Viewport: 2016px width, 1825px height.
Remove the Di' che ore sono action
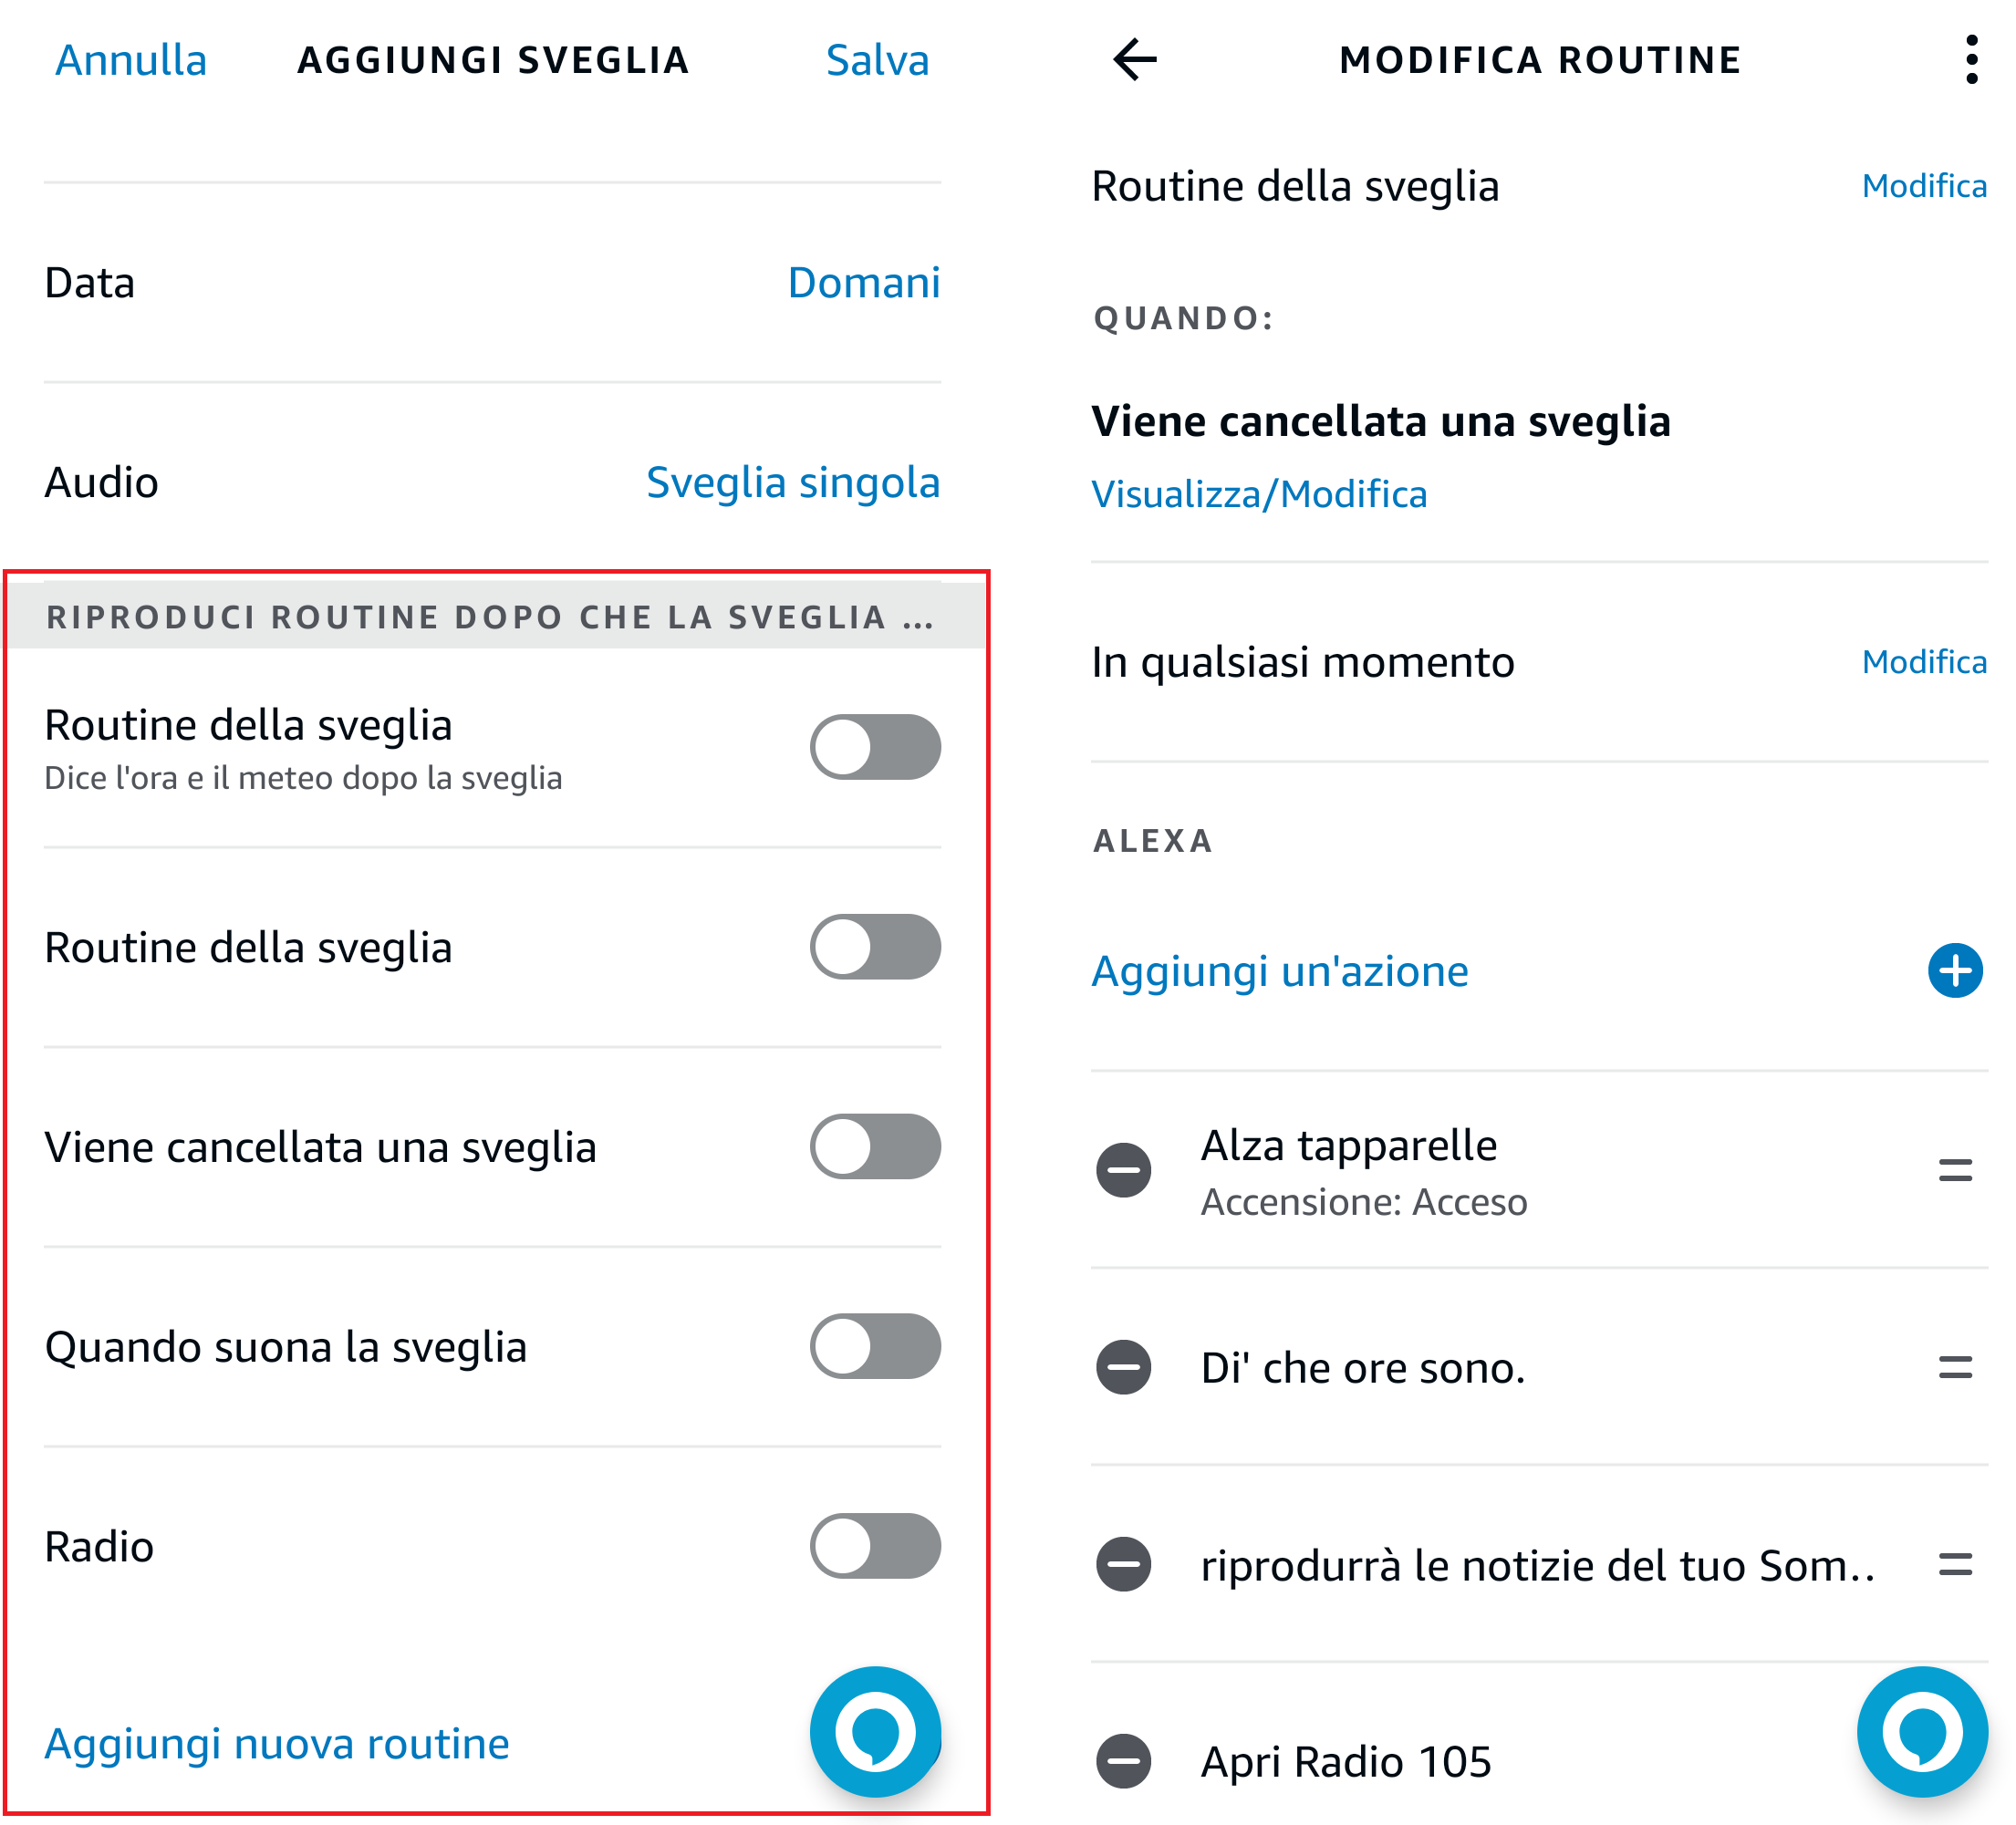pyautogui.click(x=1124, y=1367)
